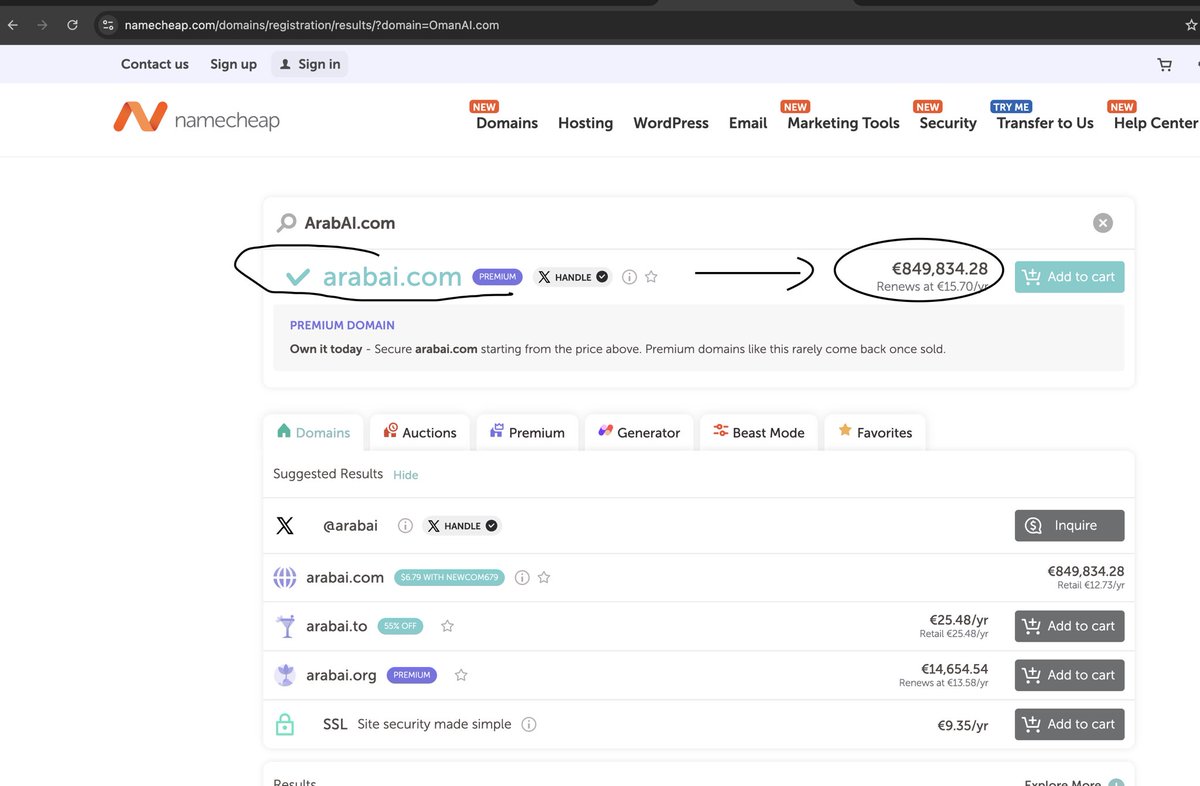Add SSL to cart
This screenshot has height=786, width=1200.
point(1069,724)
